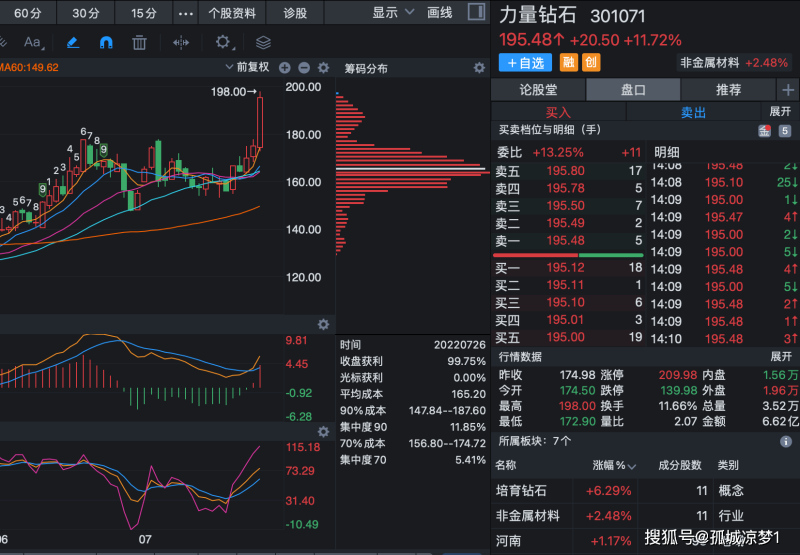The image size is (800, 555).
Task: Open main chart settings gear
Action: [x=323, y=68]
